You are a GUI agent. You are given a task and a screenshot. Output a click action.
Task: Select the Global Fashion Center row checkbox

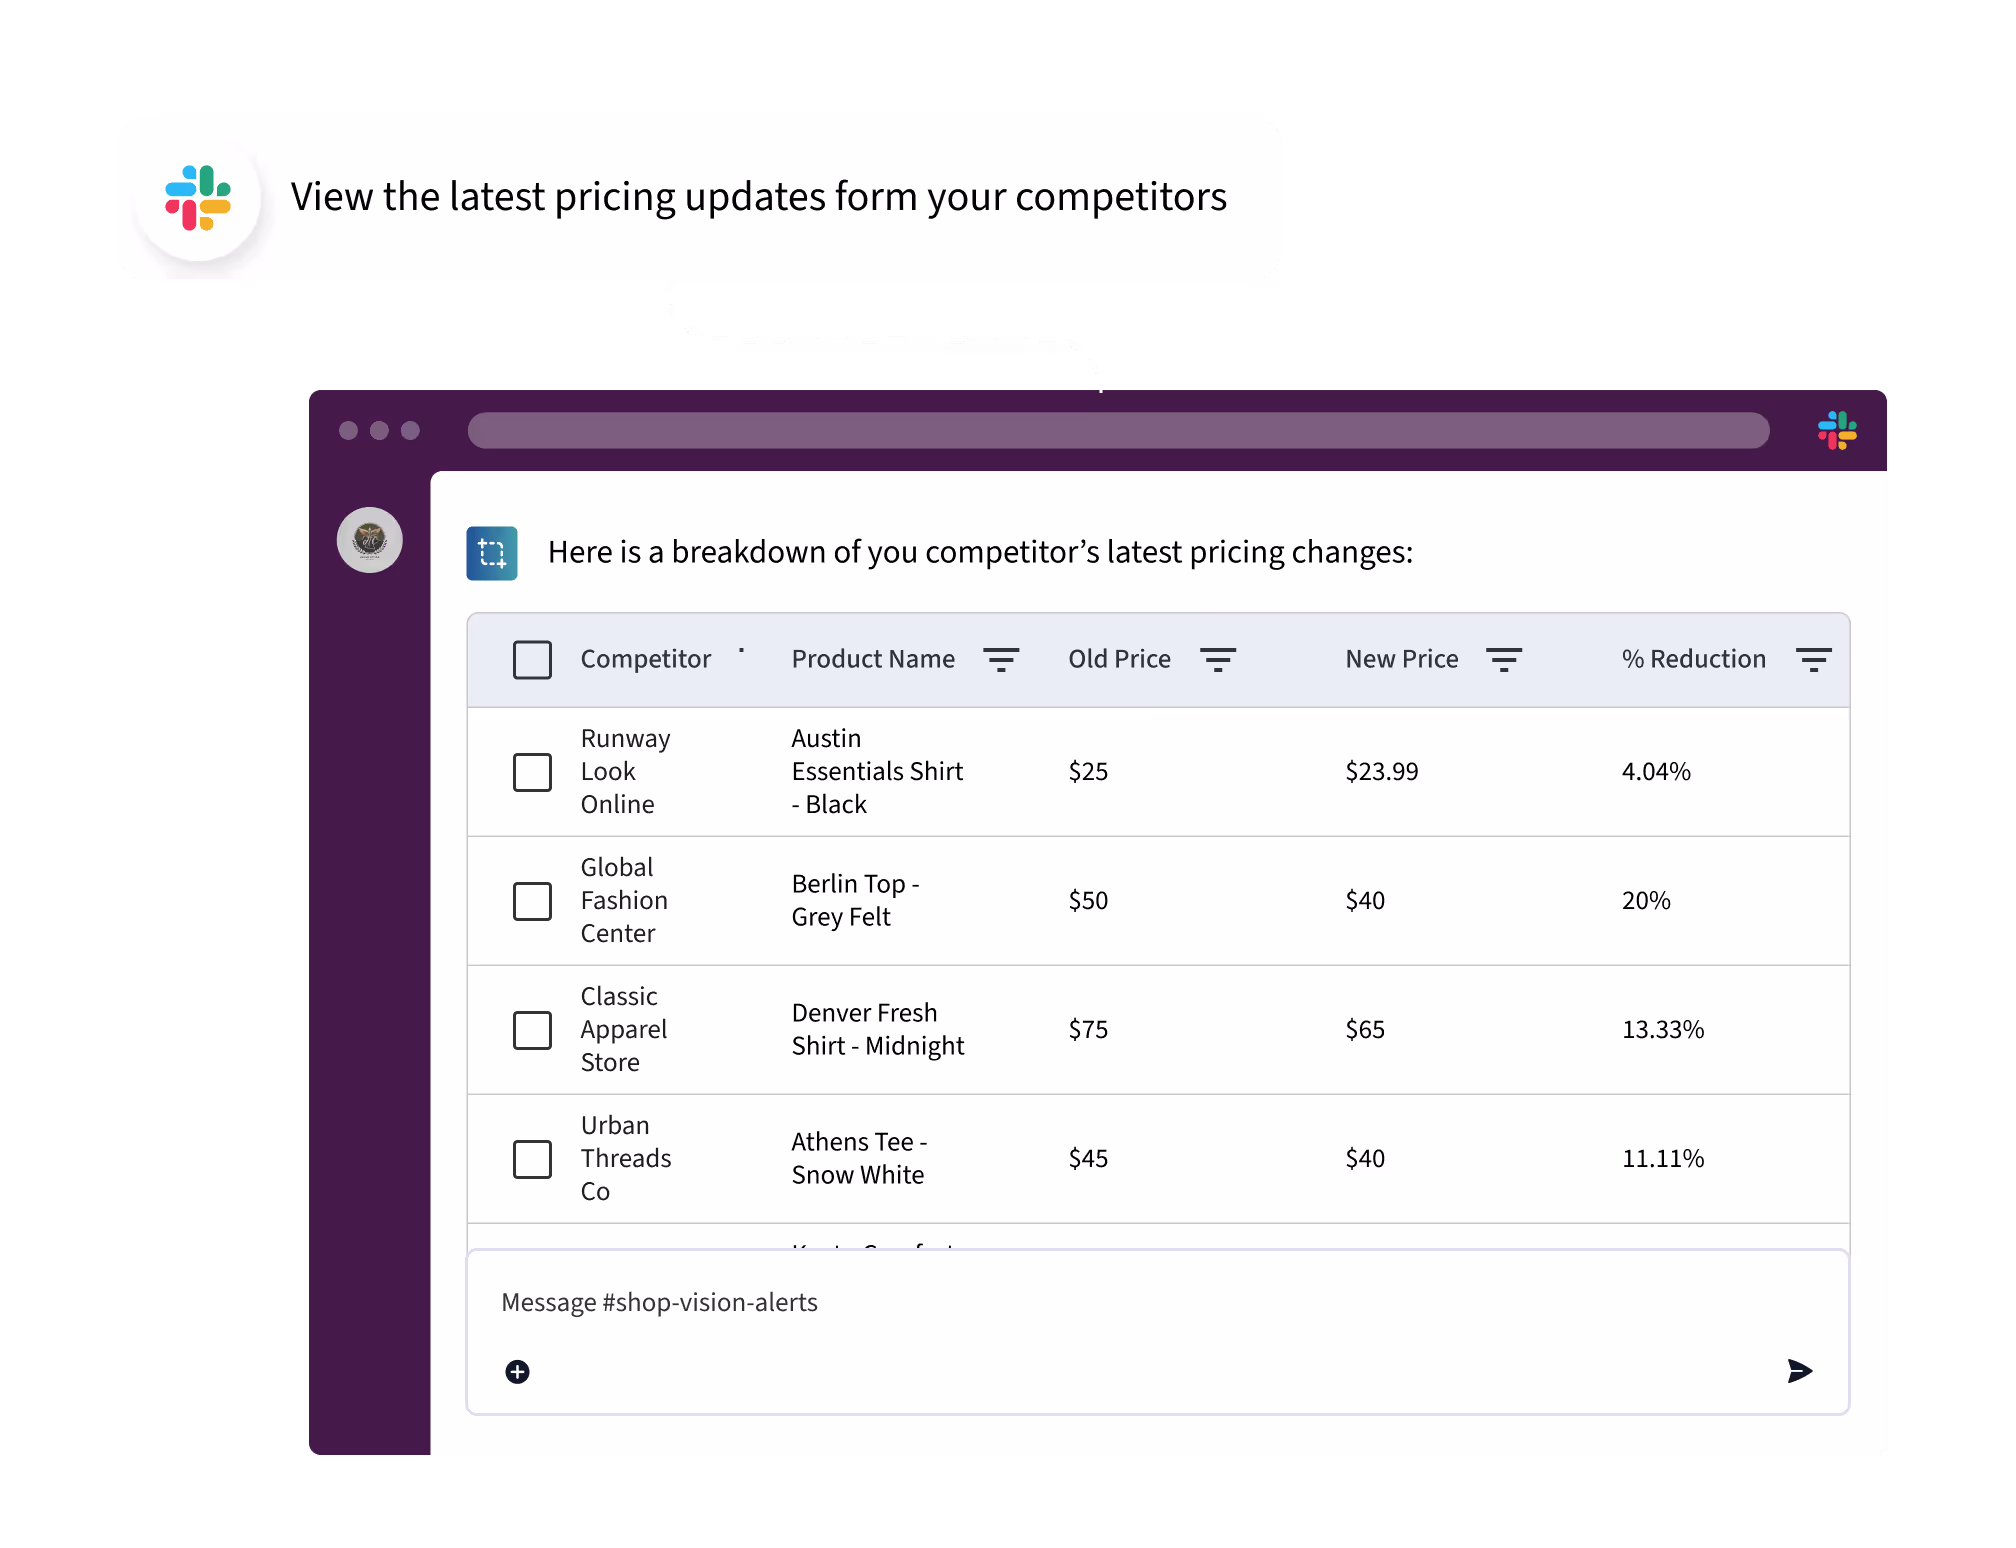point(532,901)
